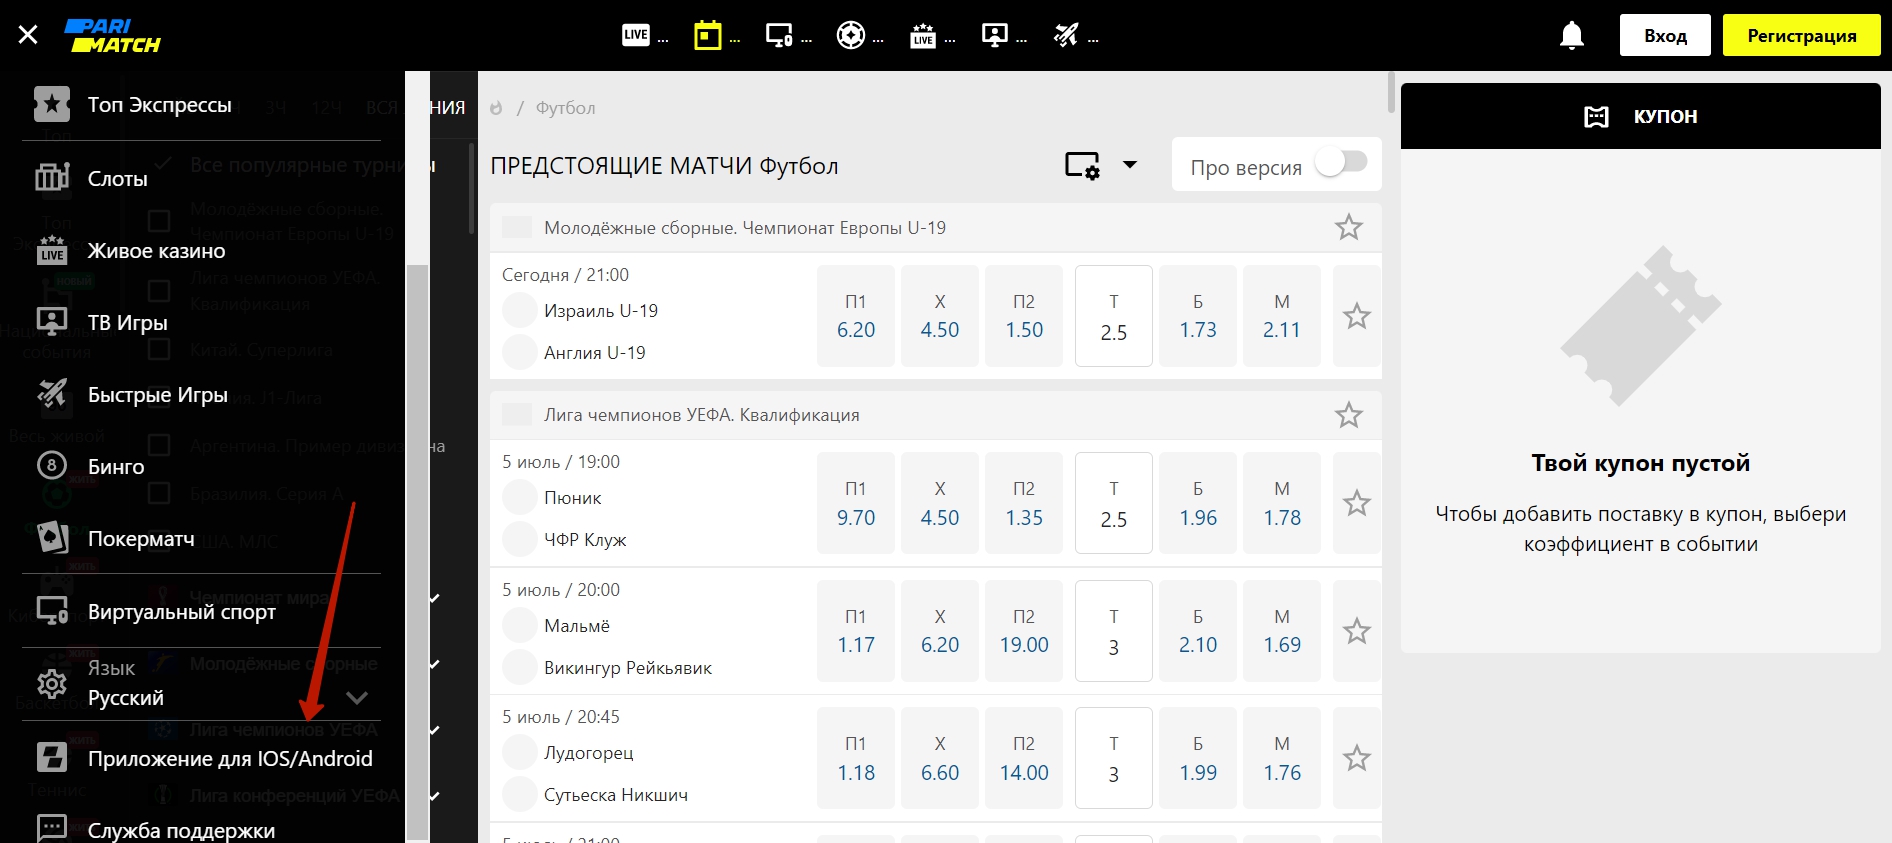
Task: Star the Лига чемпионов УЕФА tournament header
Action: [x=1348, y=415]
